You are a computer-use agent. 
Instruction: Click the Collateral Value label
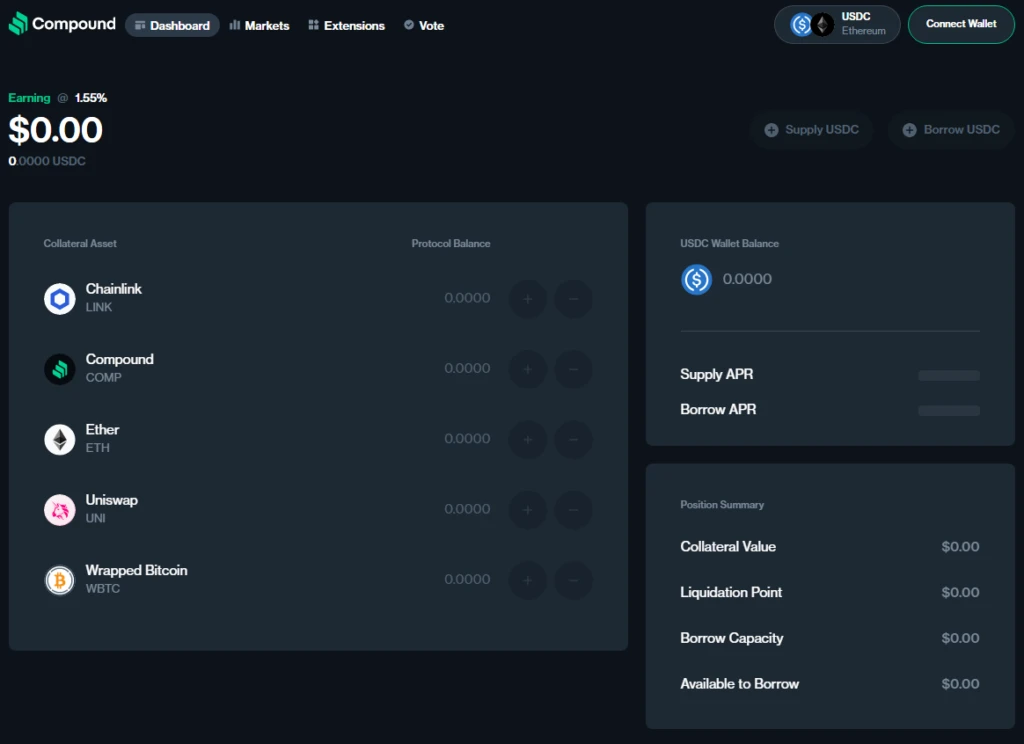tap(728, 547)
